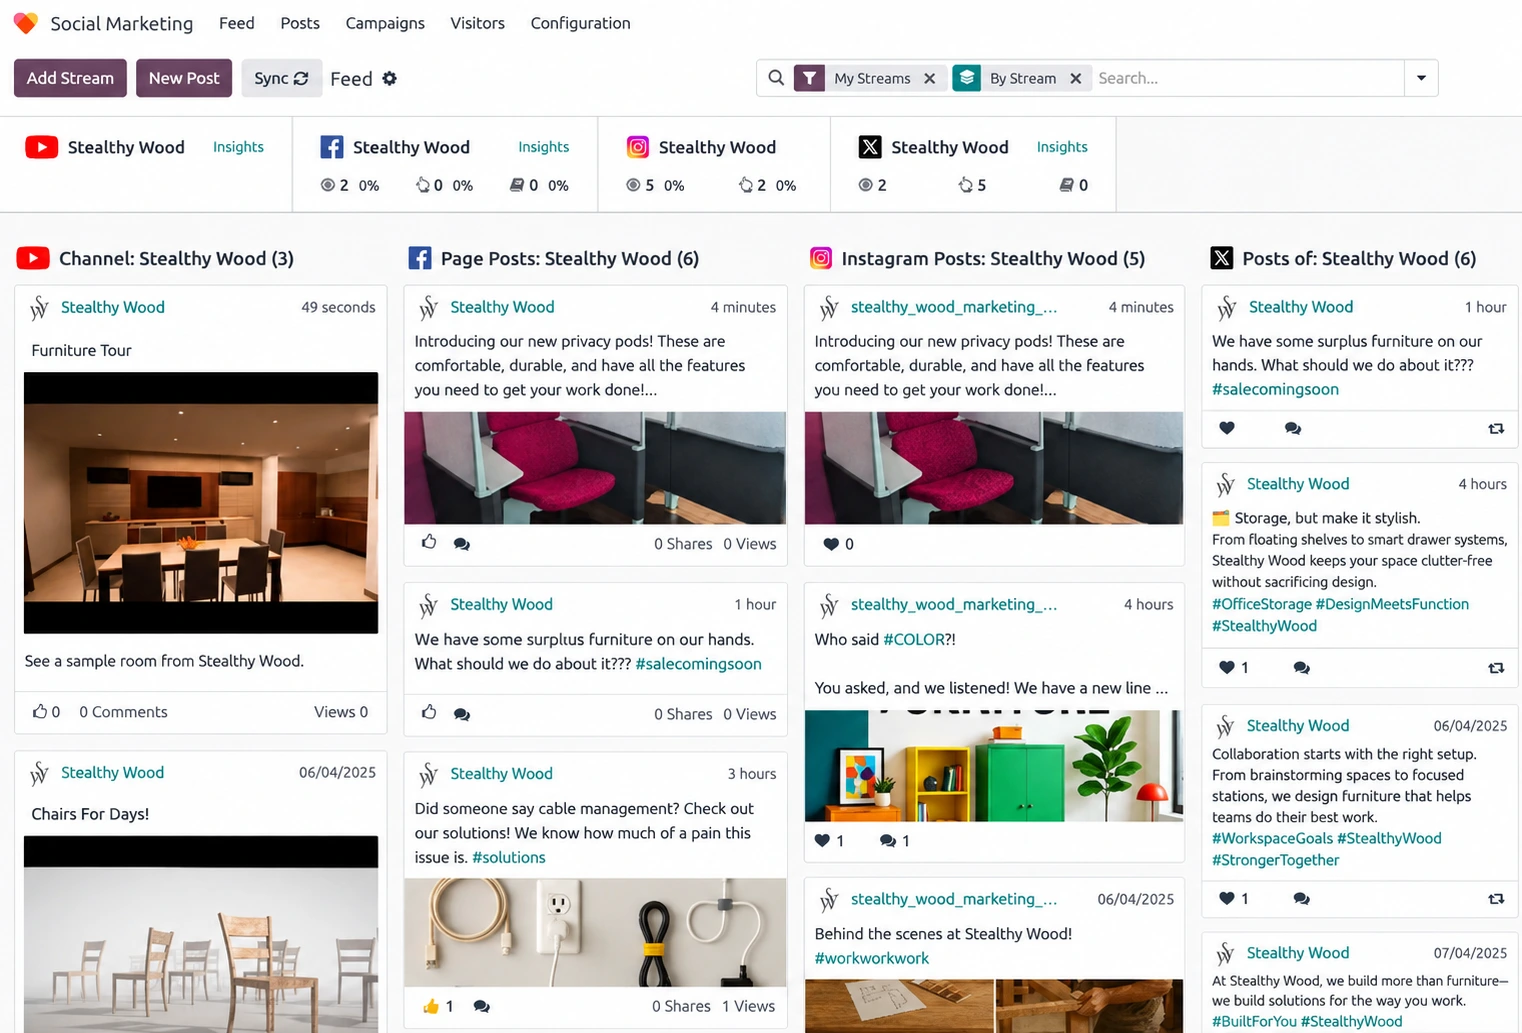Click Instagram icon beside Instagram Posts heading
The height and width of the screenshot is (1033, 1522).
click(821, 258)
